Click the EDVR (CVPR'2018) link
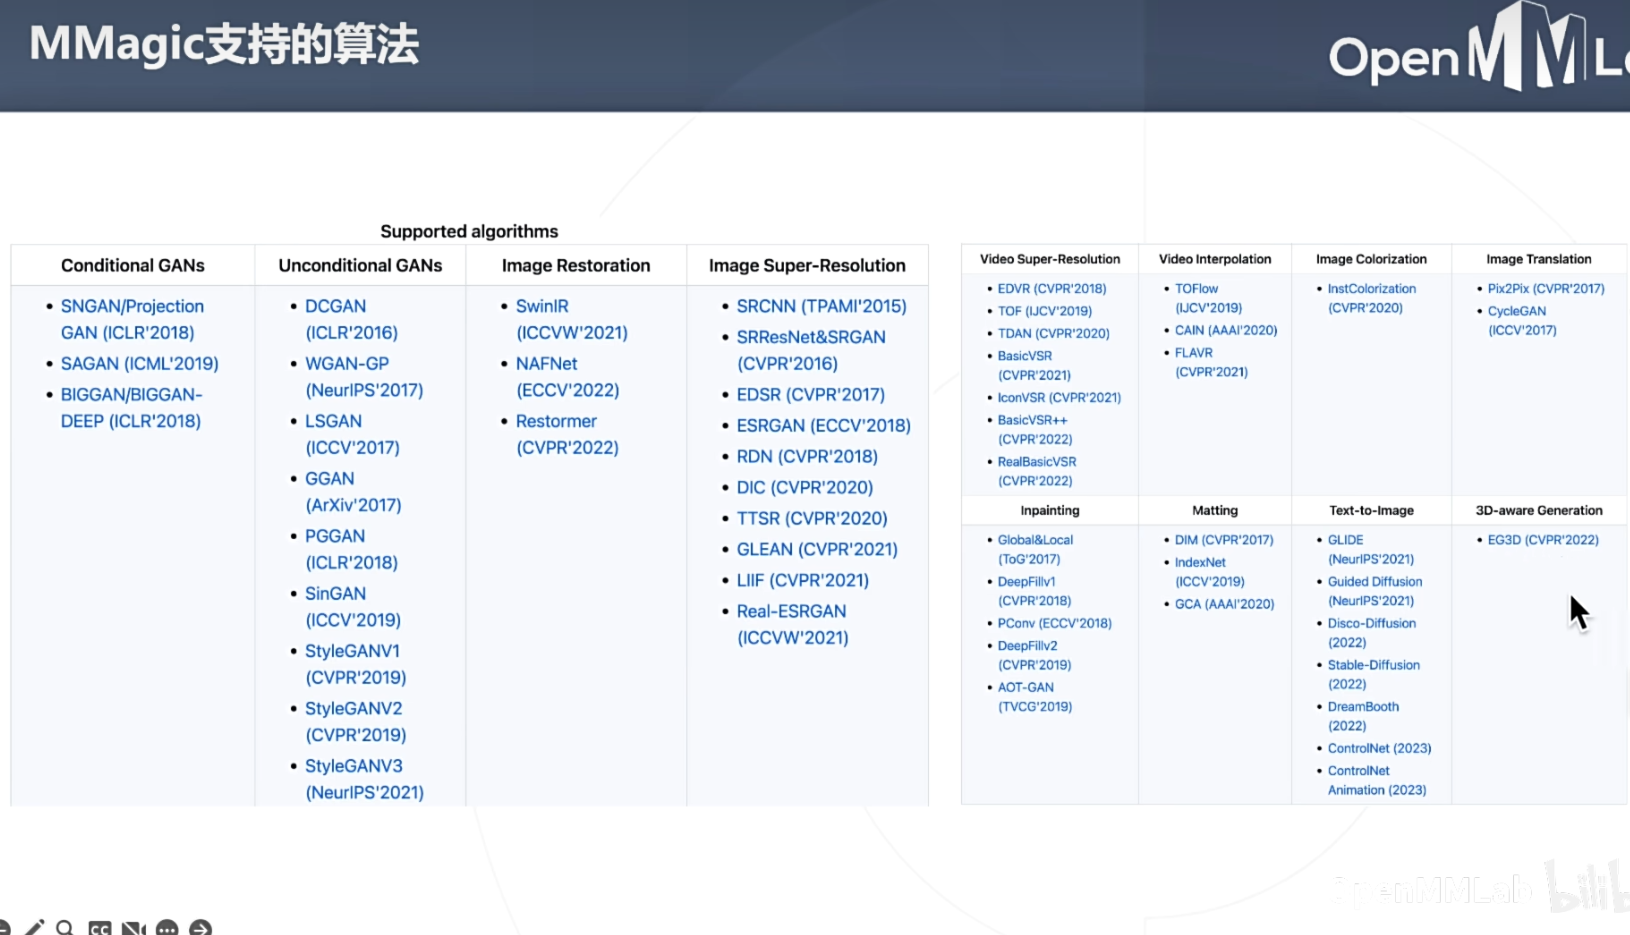This screenshot has width=1630, height=935. (x=1052, y=288)
